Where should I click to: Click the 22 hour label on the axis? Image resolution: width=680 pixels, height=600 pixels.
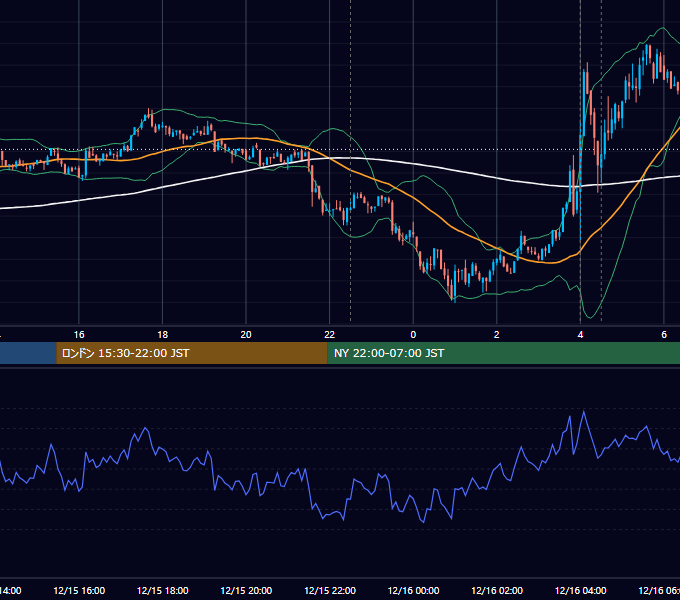330,335
